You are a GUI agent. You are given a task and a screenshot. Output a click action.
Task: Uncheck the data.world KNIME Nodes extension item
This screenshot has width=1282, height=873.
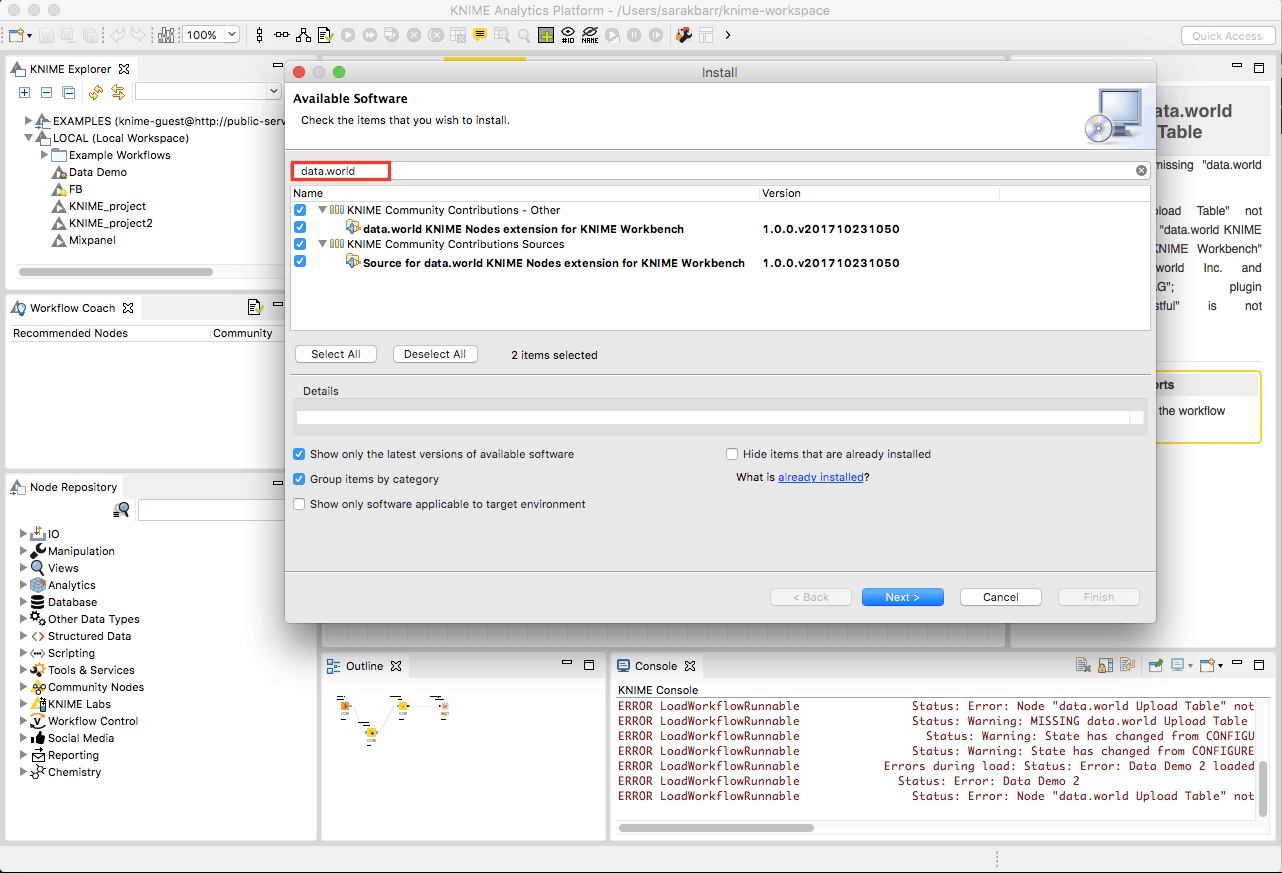point(299,227)
